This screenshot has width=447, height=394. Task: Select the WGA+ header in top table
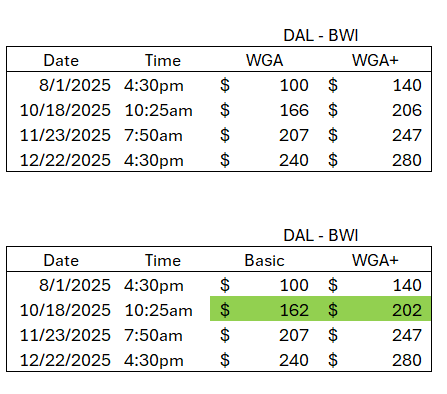pyautogui.click(x=375, y=60)
